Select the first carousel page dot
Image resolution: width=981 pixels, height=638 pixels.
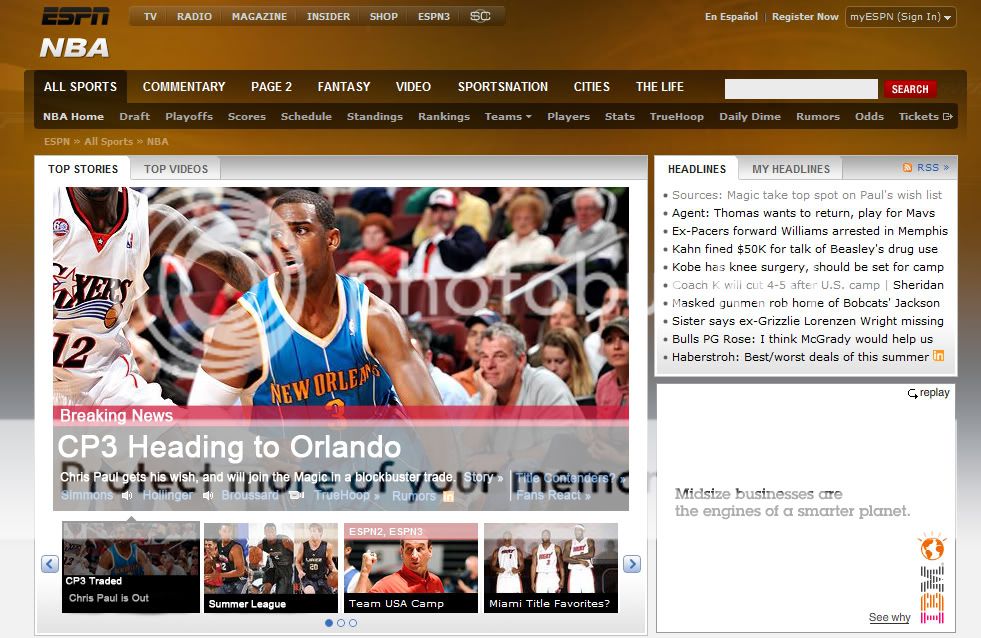pos(329,623)
